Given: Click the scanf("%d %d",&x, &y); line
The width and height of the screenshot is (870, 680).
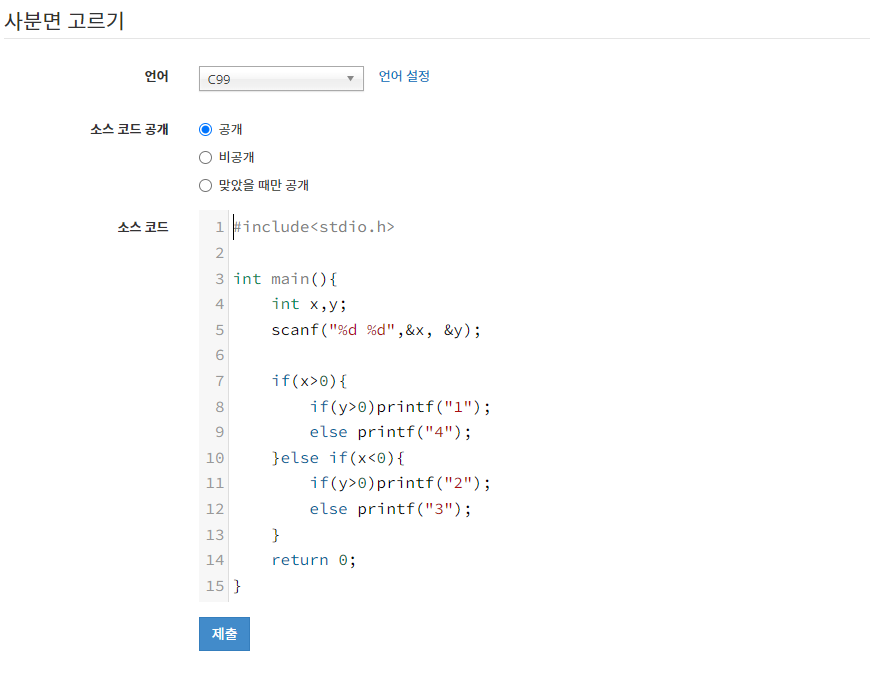Looking at the screenshot, I should tap(376, 330).
